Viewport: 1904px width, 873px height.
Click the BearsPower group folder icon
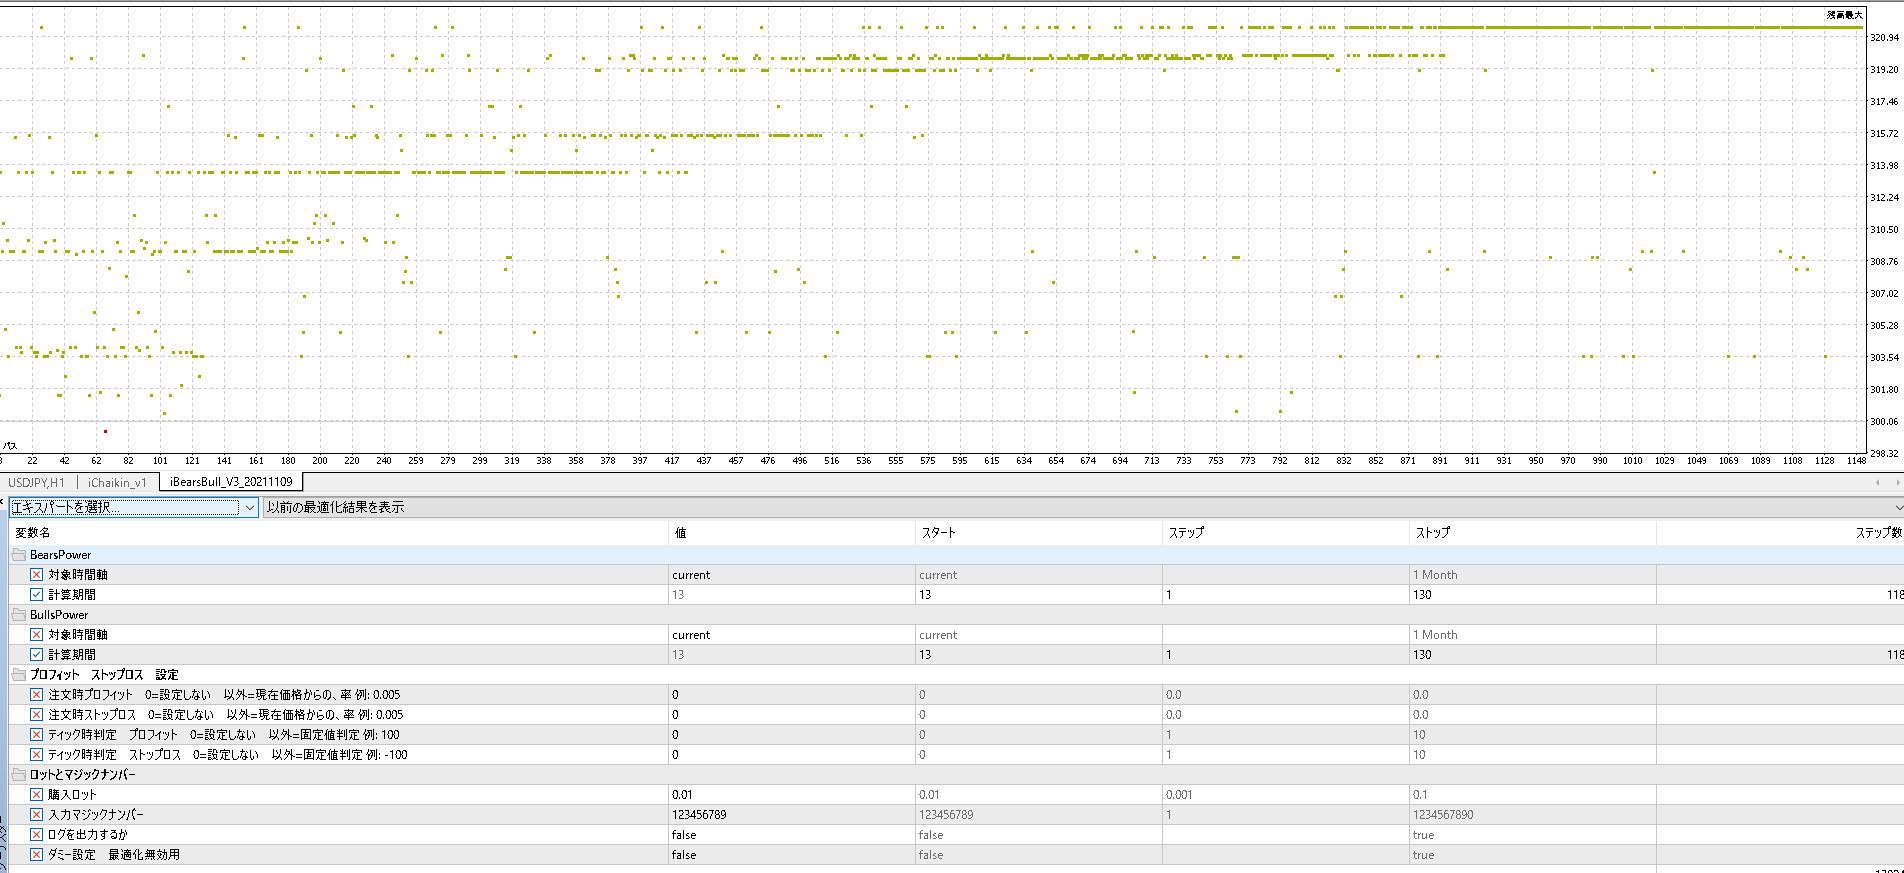(18, 555)
